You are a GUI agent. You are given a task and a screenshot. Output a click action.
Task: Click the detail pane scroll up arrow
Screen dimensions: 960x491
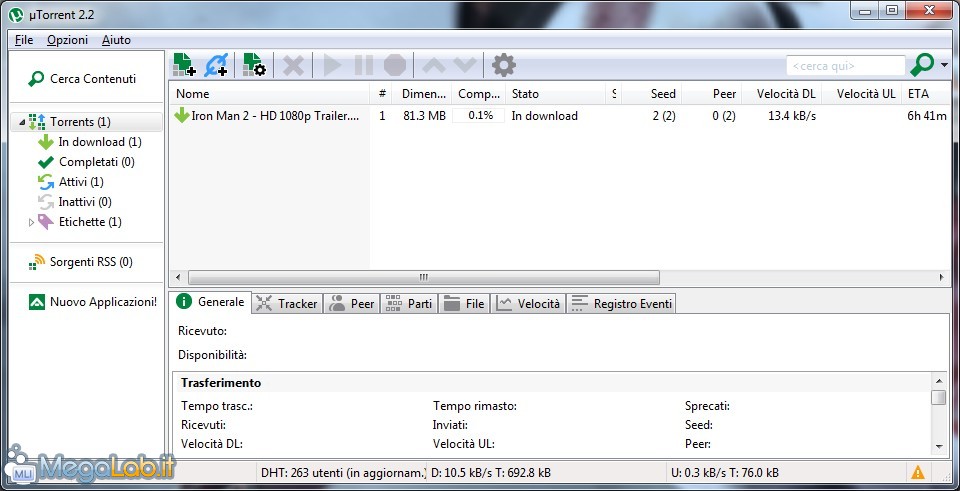(x=938, y=380)
